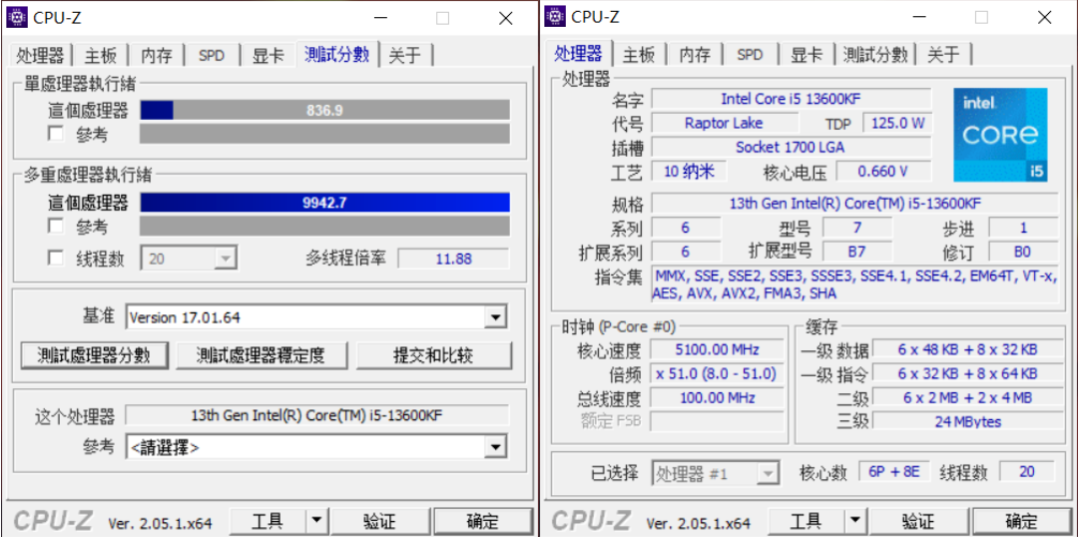Click 工艺 value 10 纳米

[x=689, y=171]
